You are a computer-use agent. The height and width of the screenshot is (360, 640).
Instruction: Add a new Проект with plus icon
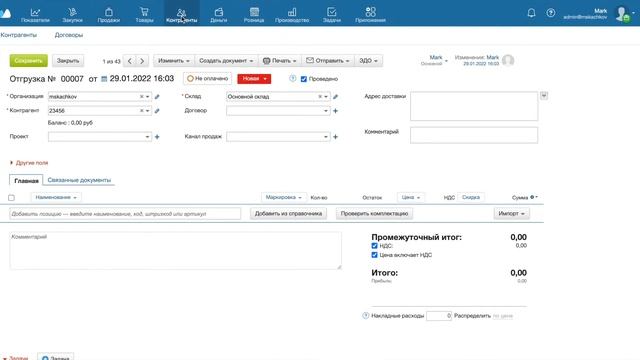coord(157,137)
